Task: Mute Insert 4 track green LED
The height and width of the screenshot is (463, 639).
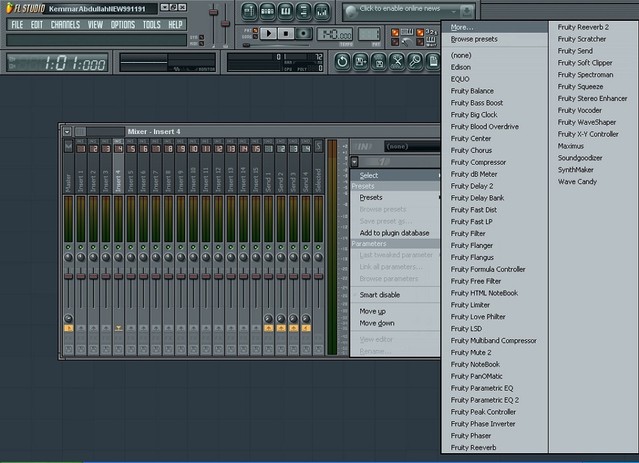Action: [x=118, y=247]
